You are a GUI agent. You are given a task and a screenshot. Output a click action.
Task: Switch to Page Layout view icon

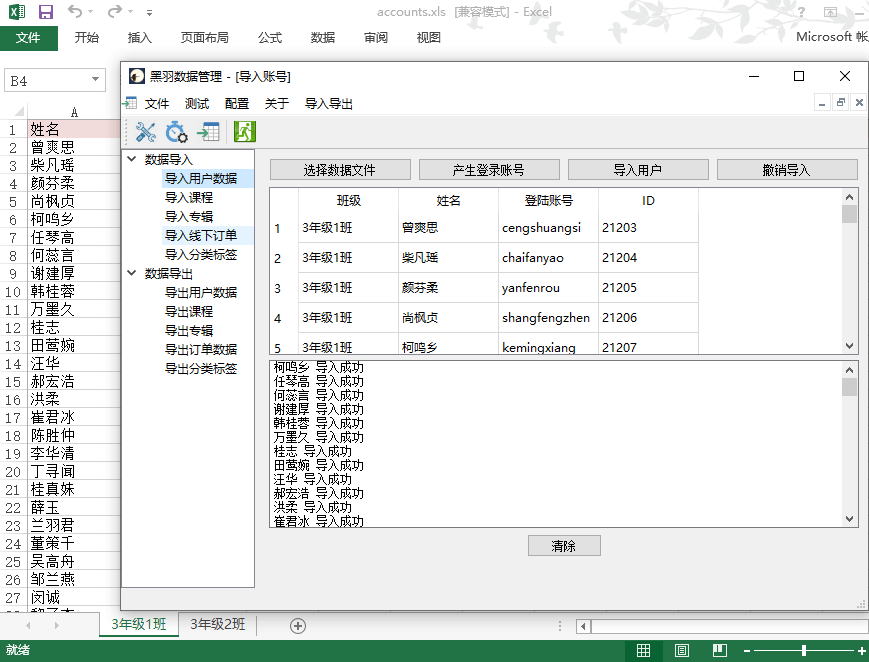[x=681, y=650]
